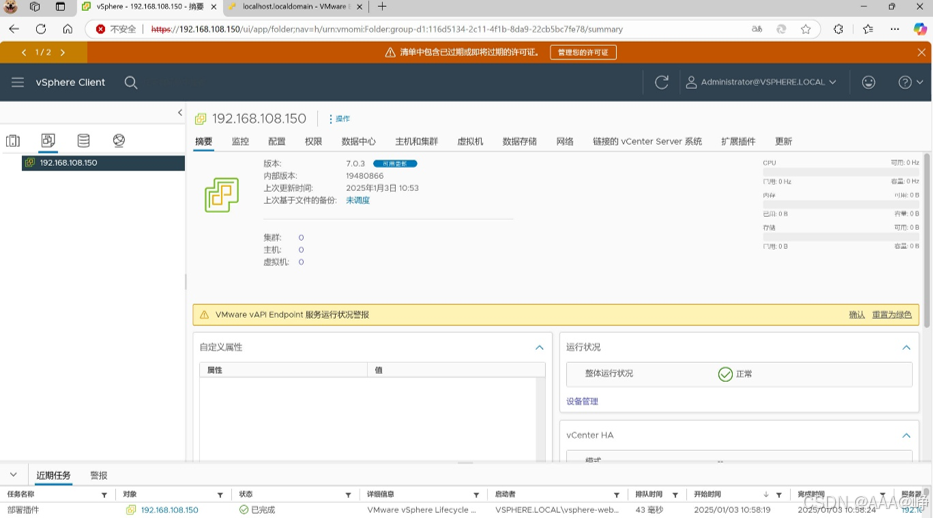The height and width of the screenshot is (518, 933).
Task: Open the help question mark menu
Action: point(910,82)
